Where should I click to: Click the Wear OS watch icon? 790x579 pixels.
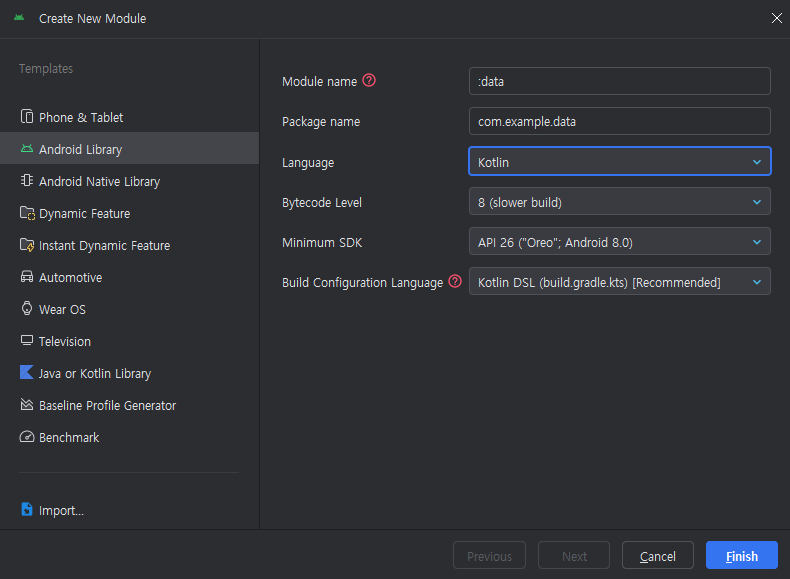click(27, 308)
